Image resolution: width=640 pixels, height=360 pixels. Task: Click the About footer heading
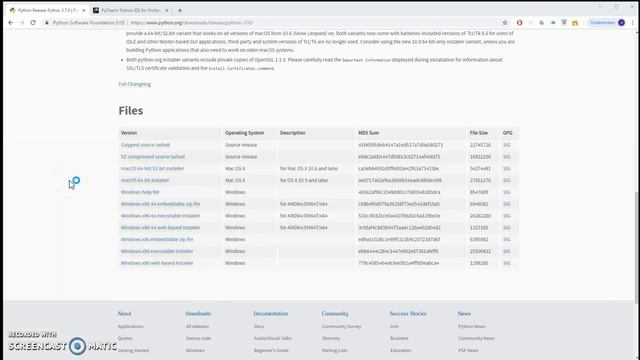pos(124,313)
